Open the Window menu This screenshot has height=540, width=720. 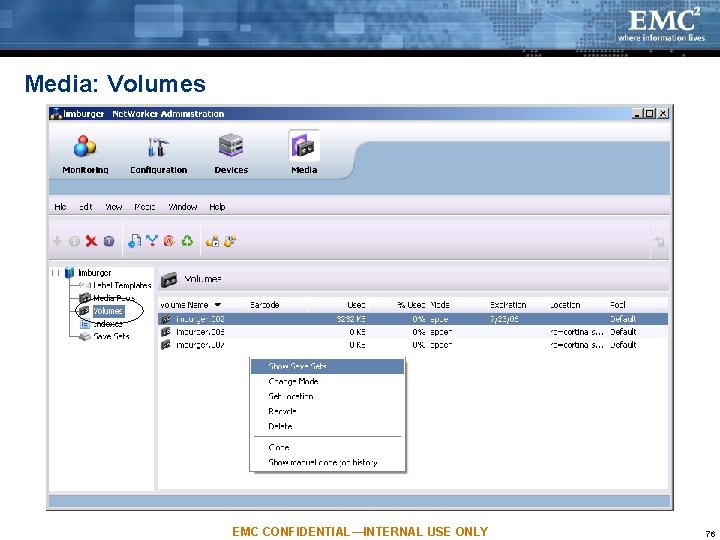click(183, 207)
